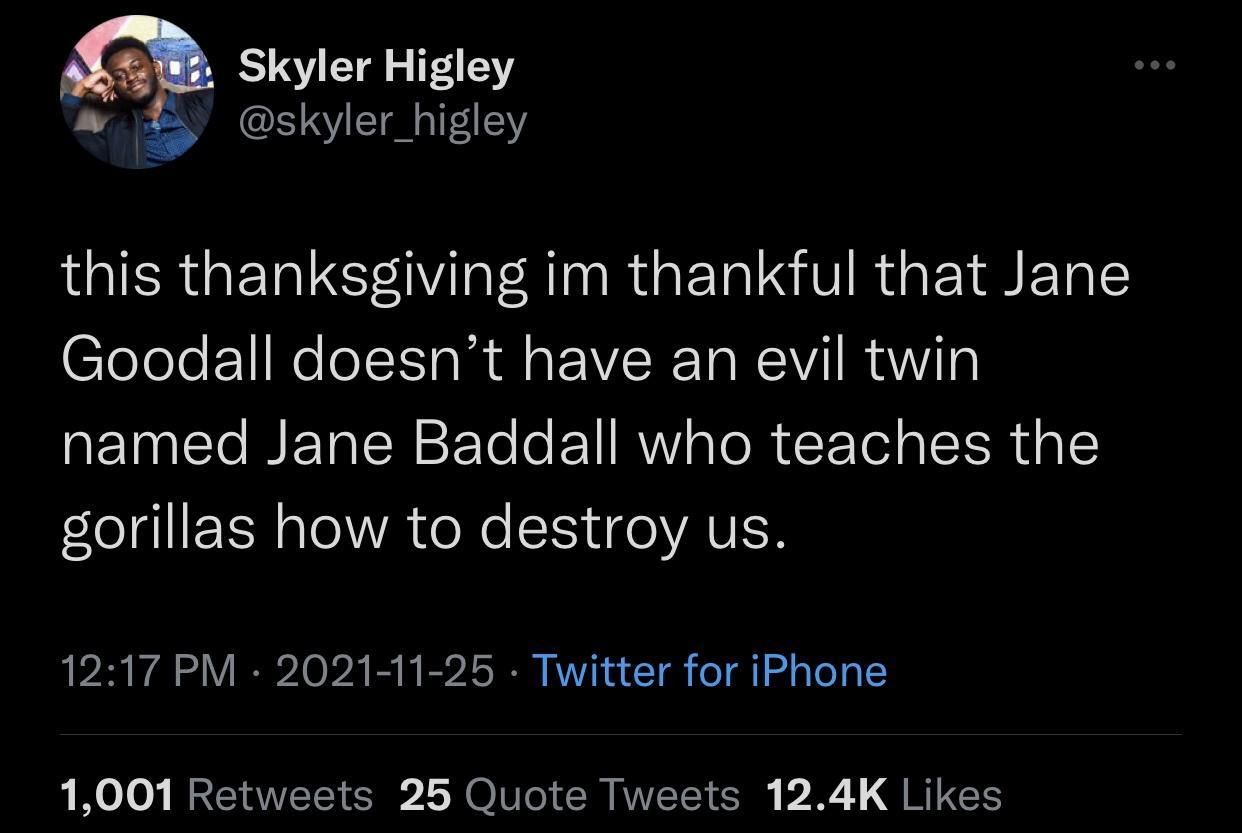Click the 25 quote tweet count number
1242x833 pixels.
[x=426, y=796]
